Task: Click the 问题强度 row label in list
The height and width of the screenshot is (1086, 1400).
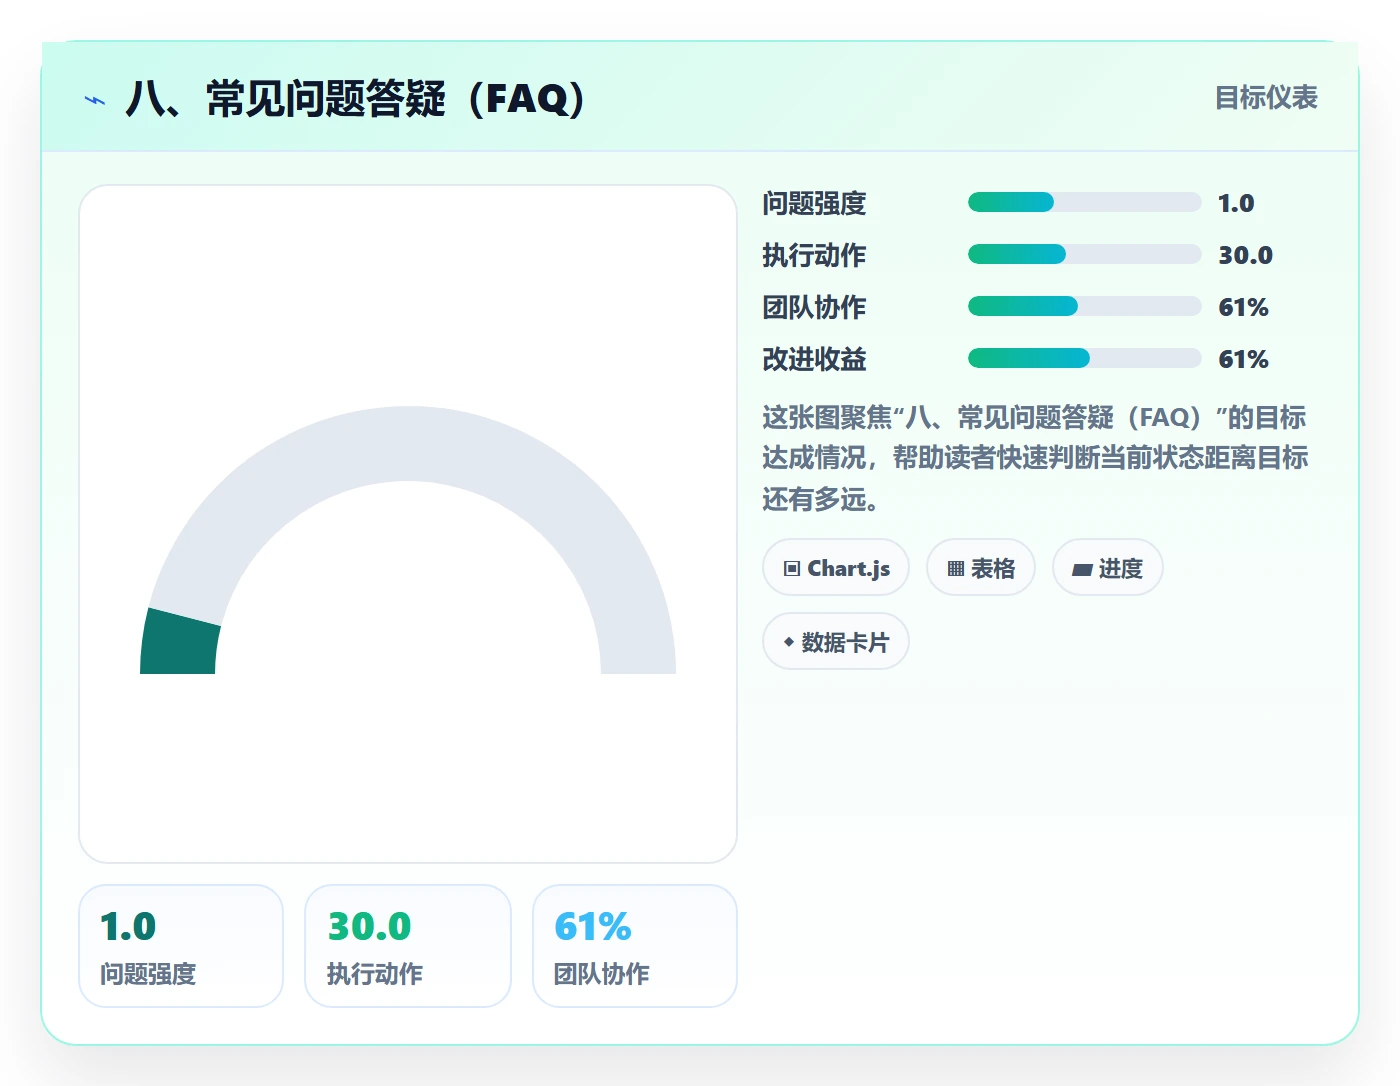Action: click(x=814, y=203)
